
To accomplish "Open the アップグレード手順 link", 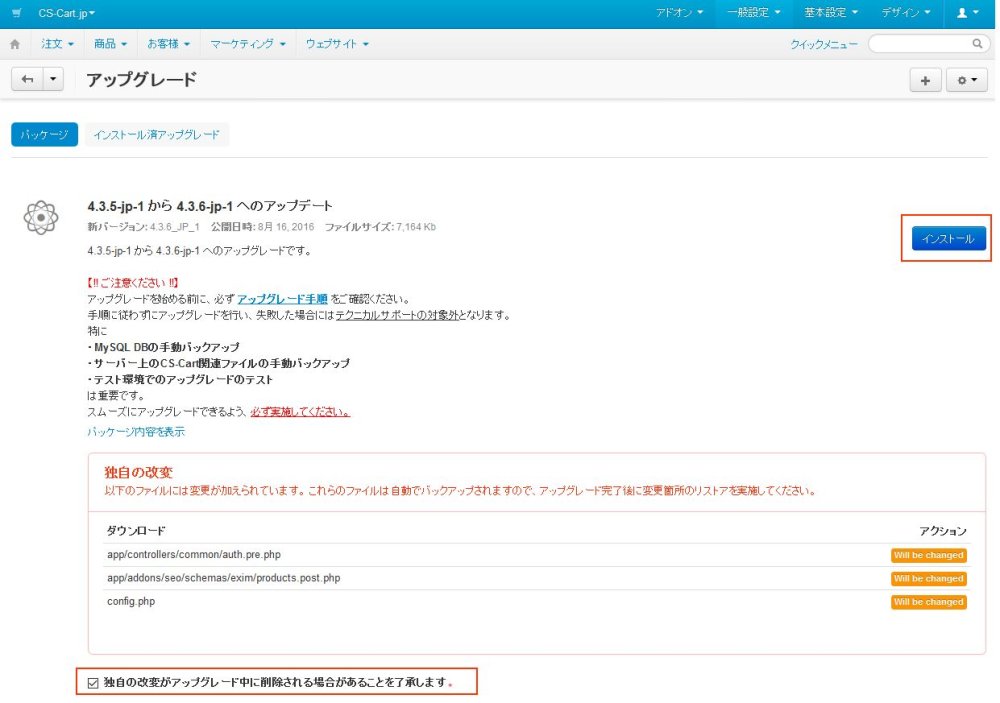I will click(x=283, y=299).
